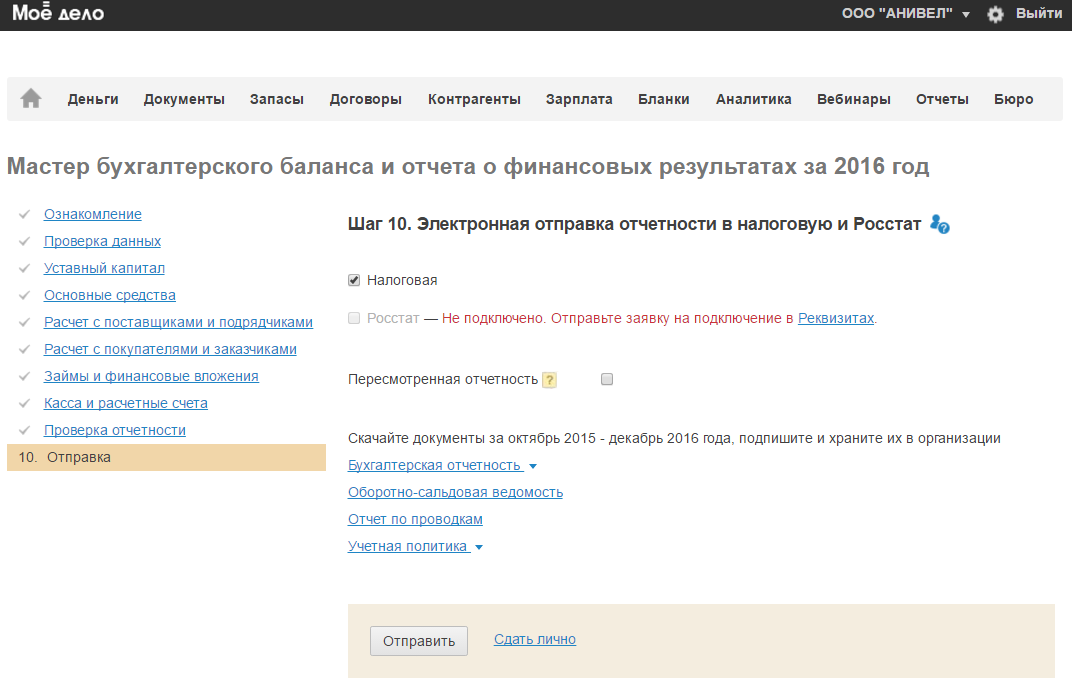The height and width of the screenshot is (688, 1072).
Task: Click the Моё дело logo
Action: (x=58, y=14)
